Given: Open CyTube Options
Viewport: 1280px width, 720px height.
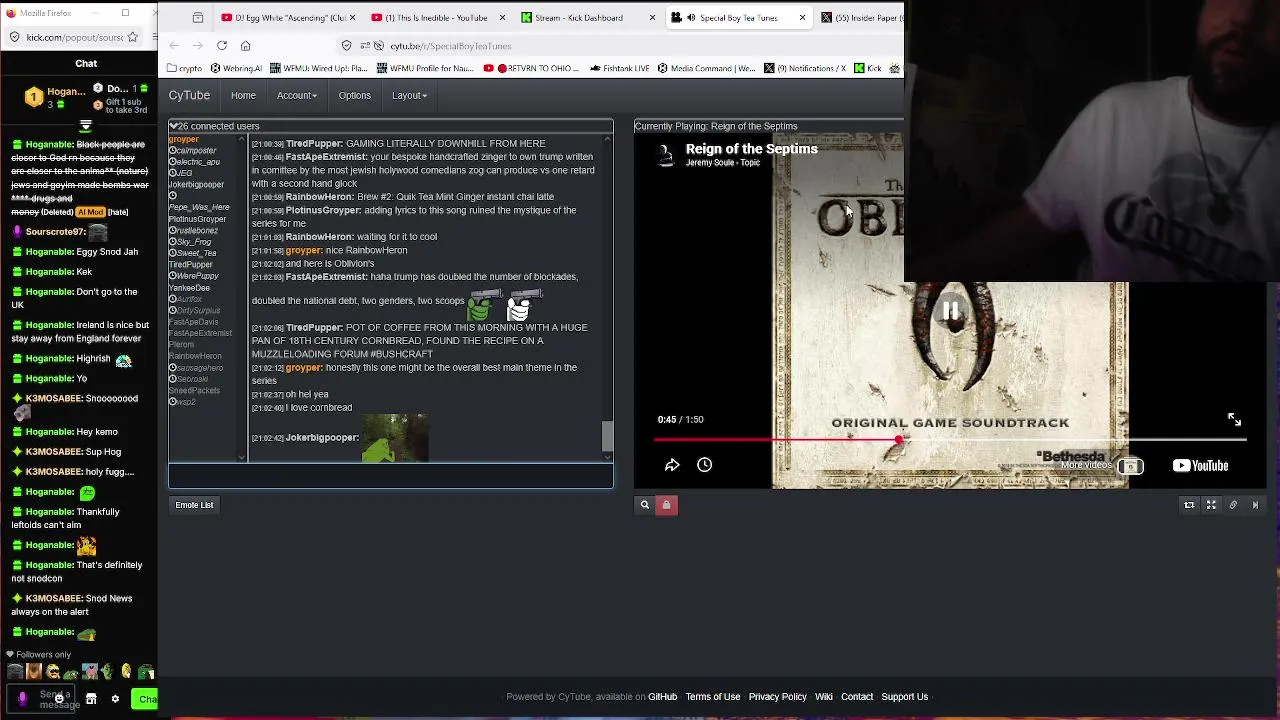Looking at the screenshot, I should [x=354, y=95].
